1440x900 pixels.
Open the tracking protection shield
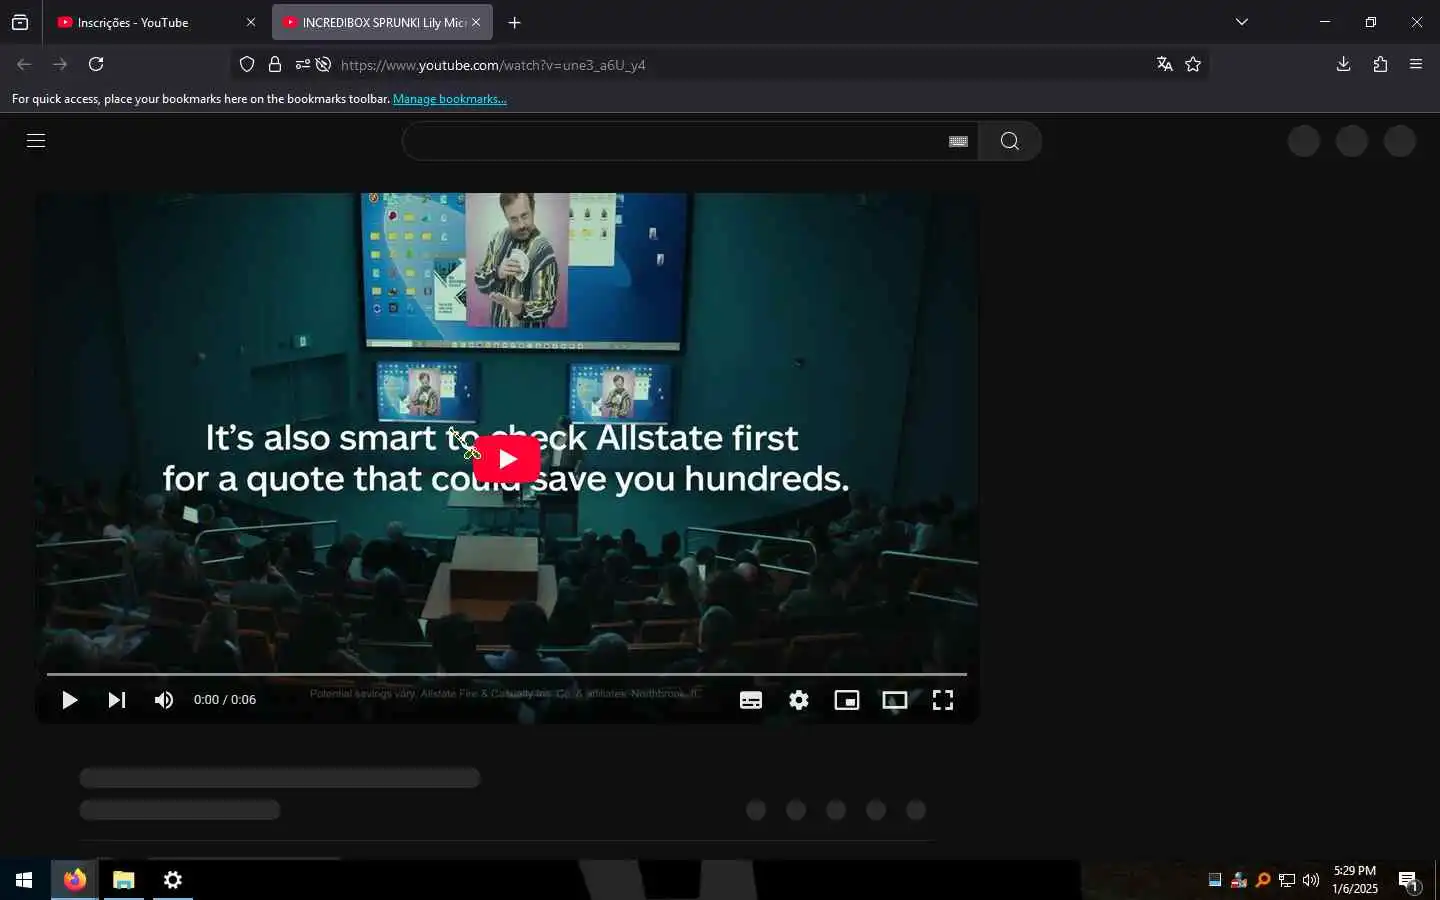click(247, 64)
